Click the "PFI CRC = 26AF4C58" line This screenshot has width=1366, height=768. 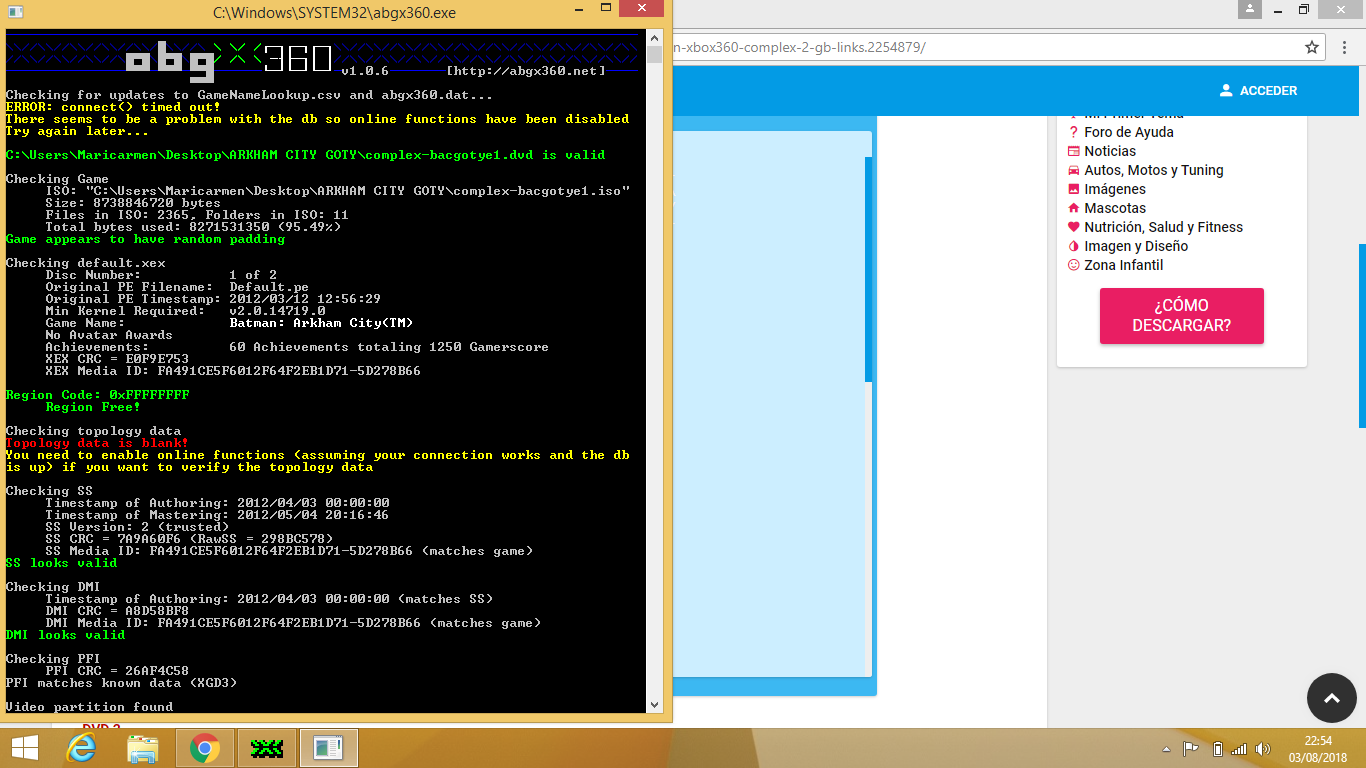(117, 671)
